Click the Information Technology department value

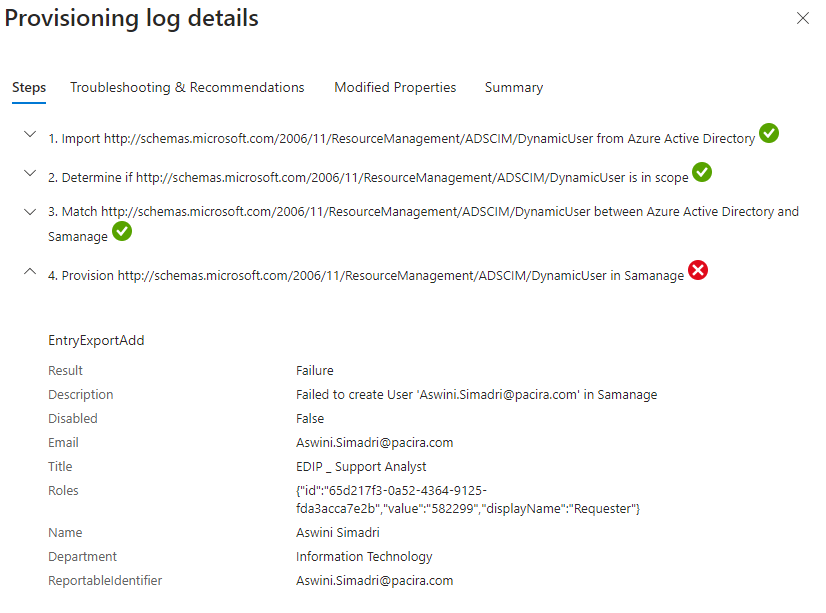364,557
